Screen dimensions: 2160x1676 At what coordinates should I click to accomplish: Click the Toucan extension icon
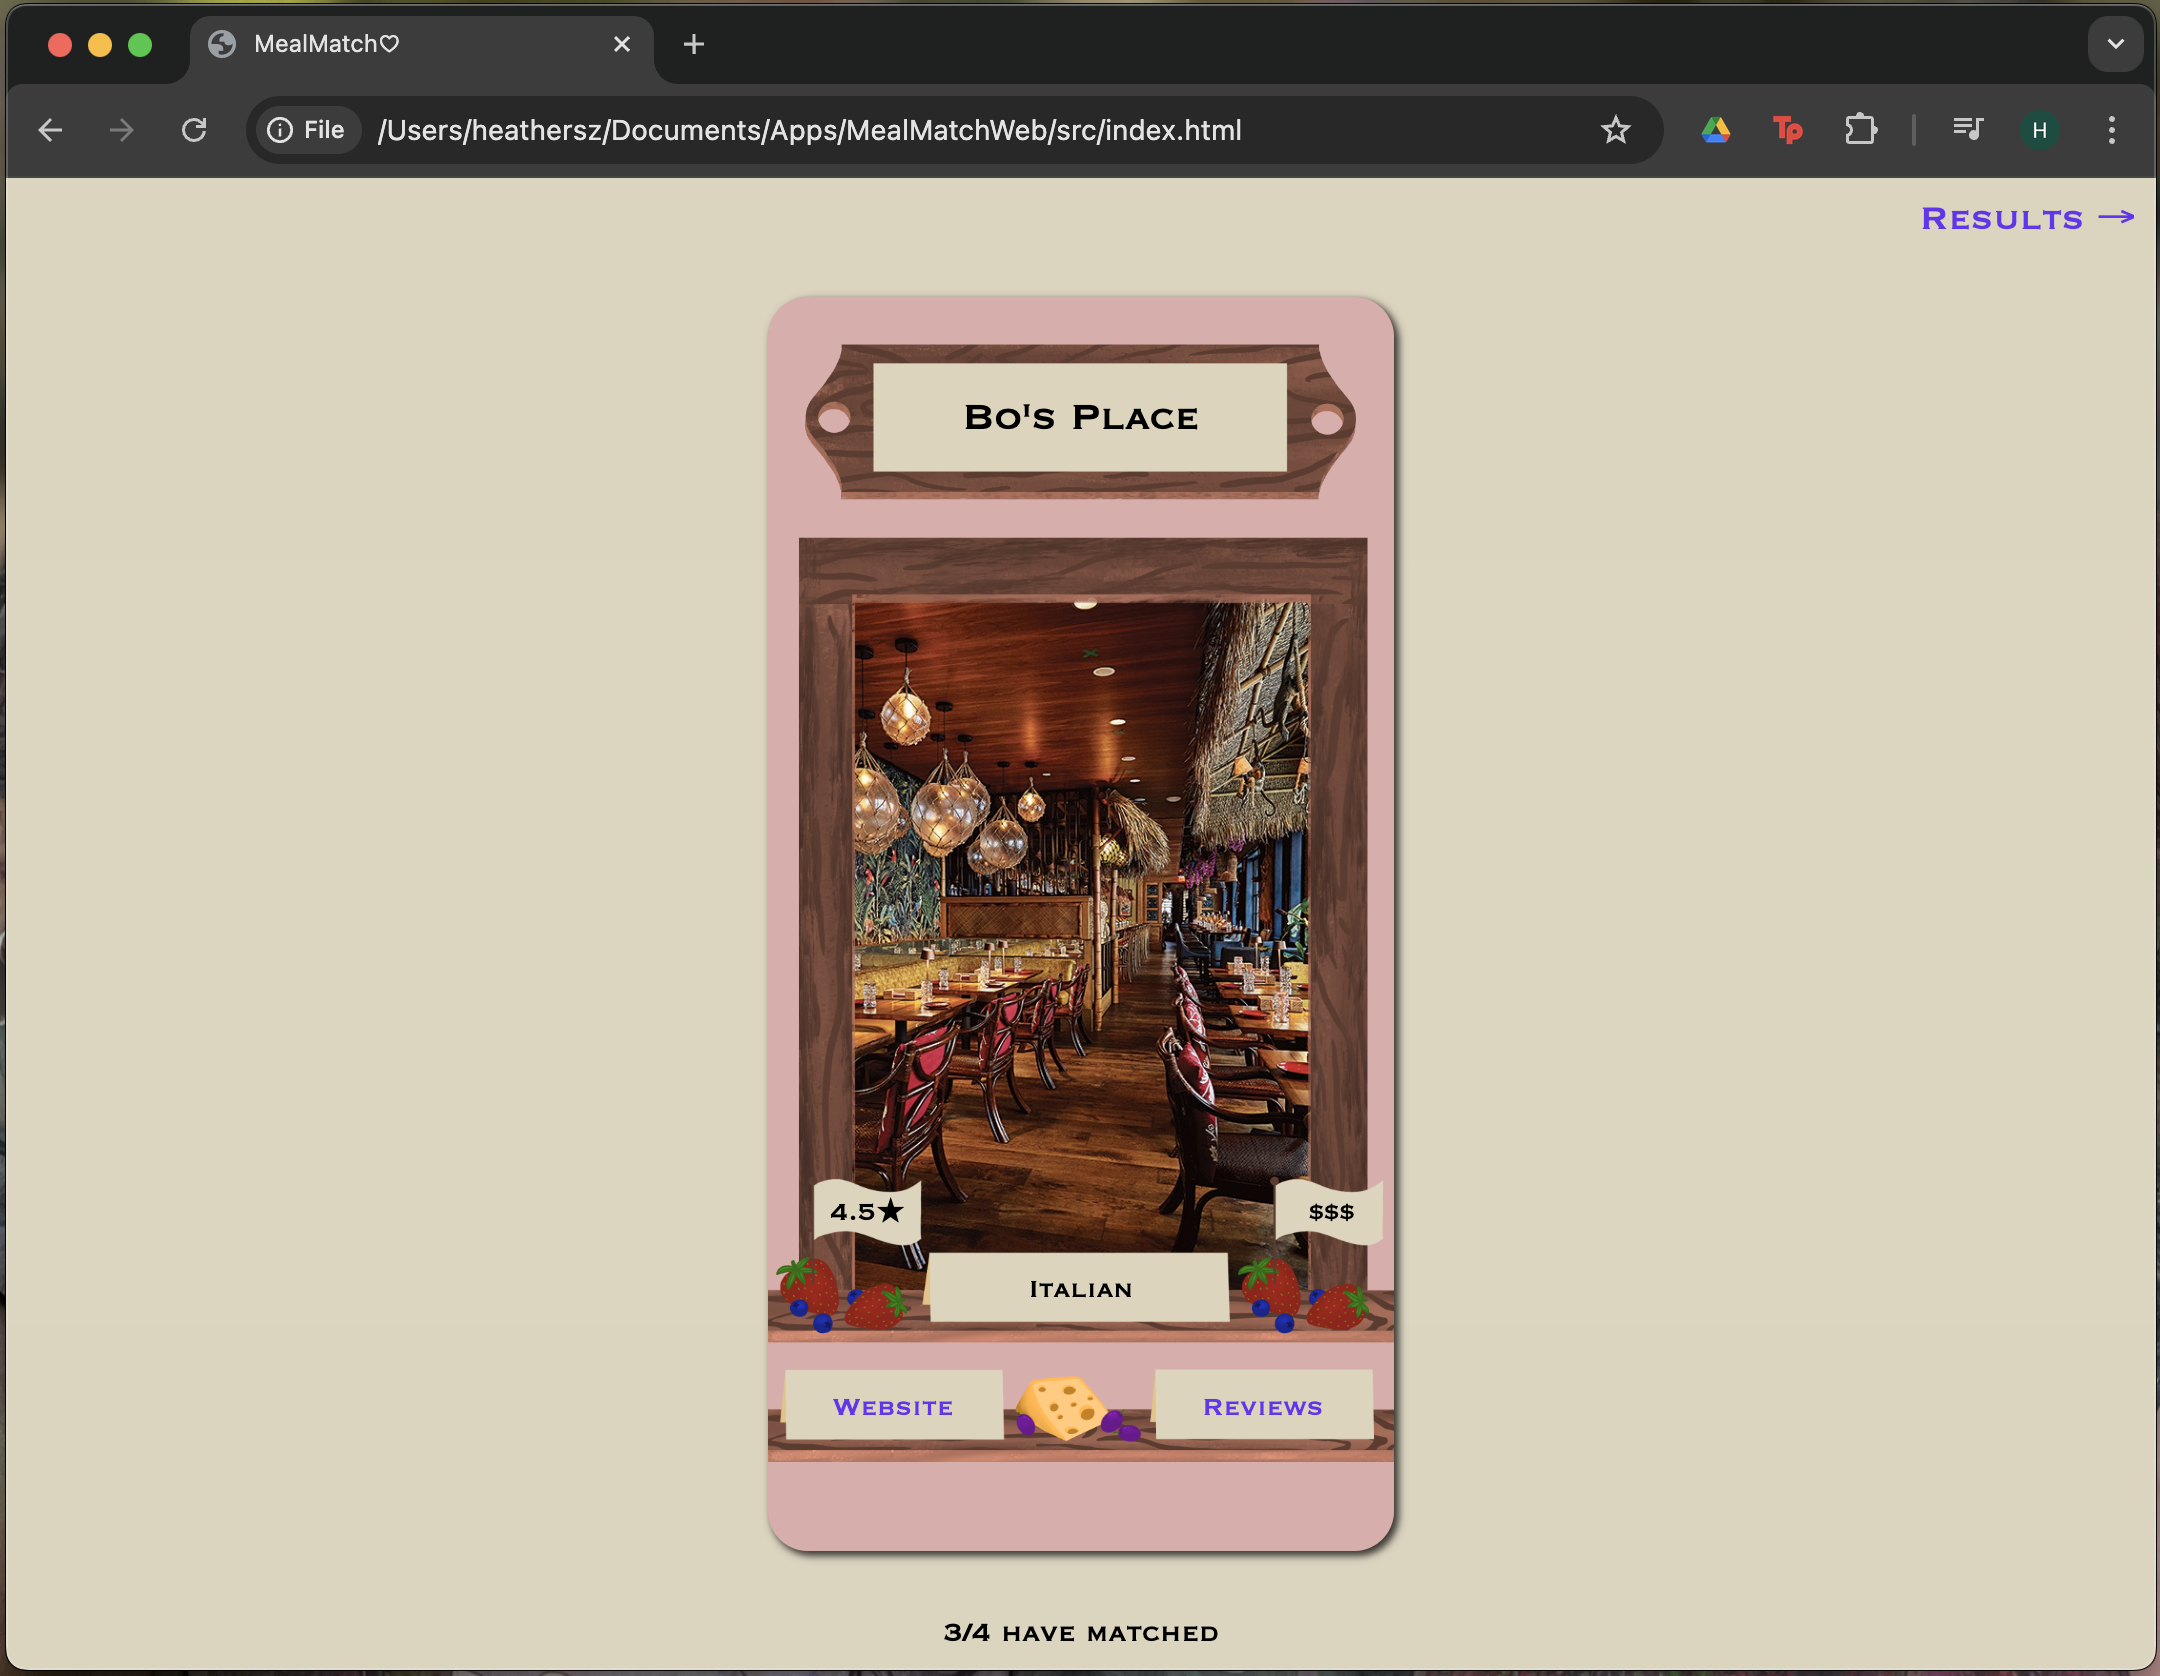[x=1786, y=130]
